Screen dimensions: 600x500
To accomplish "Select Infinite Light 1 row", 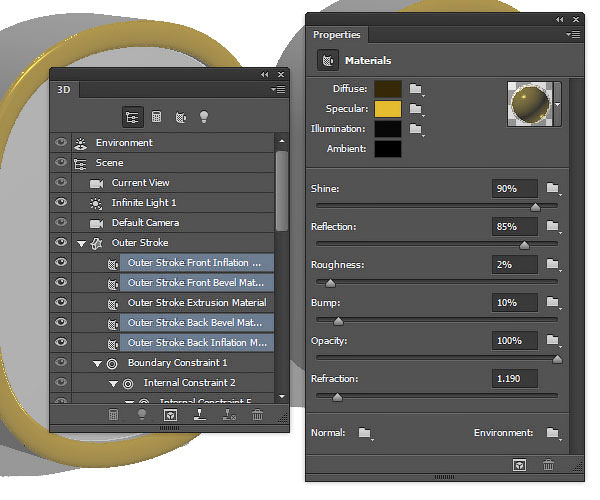I will coord(173,202).
